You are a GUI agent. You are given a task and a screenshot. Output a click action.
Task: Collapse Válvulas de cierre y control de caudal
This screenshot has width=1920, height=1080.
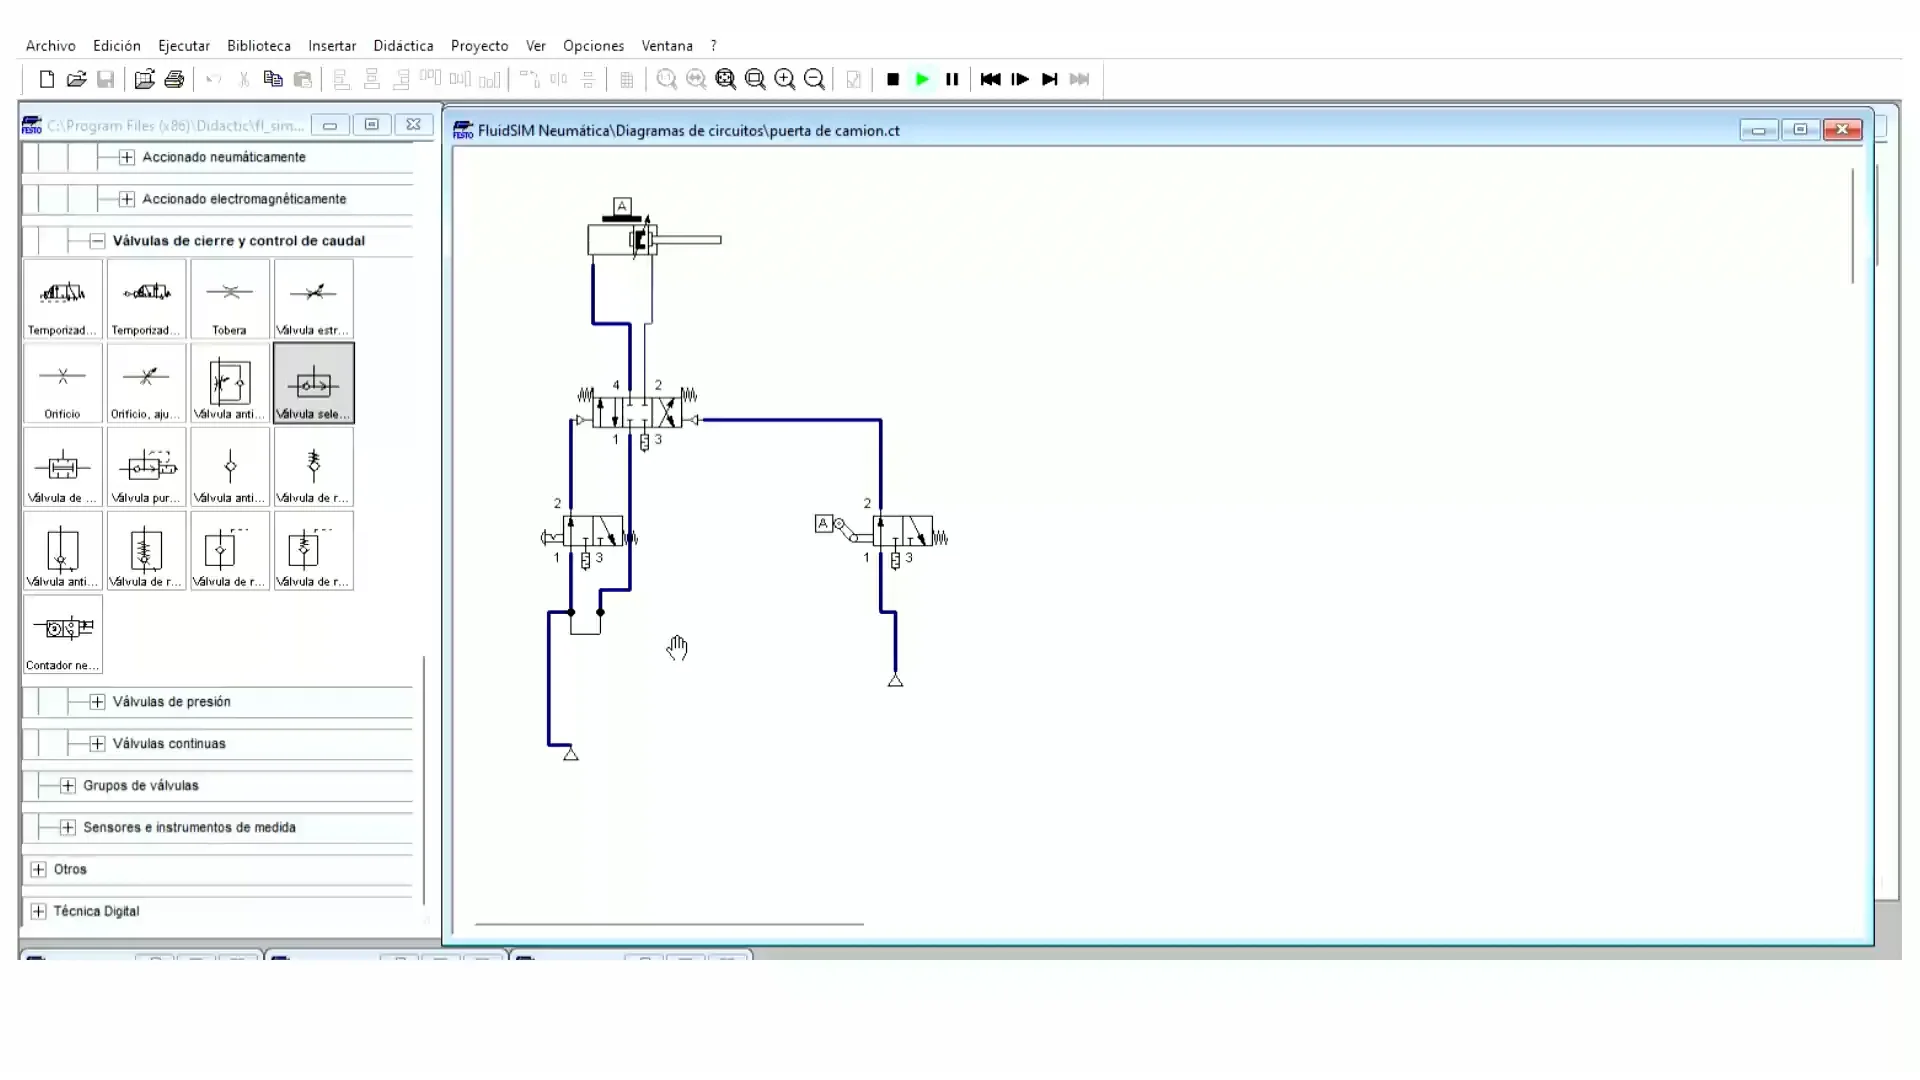pyautogui.click(x=97, y=241)
